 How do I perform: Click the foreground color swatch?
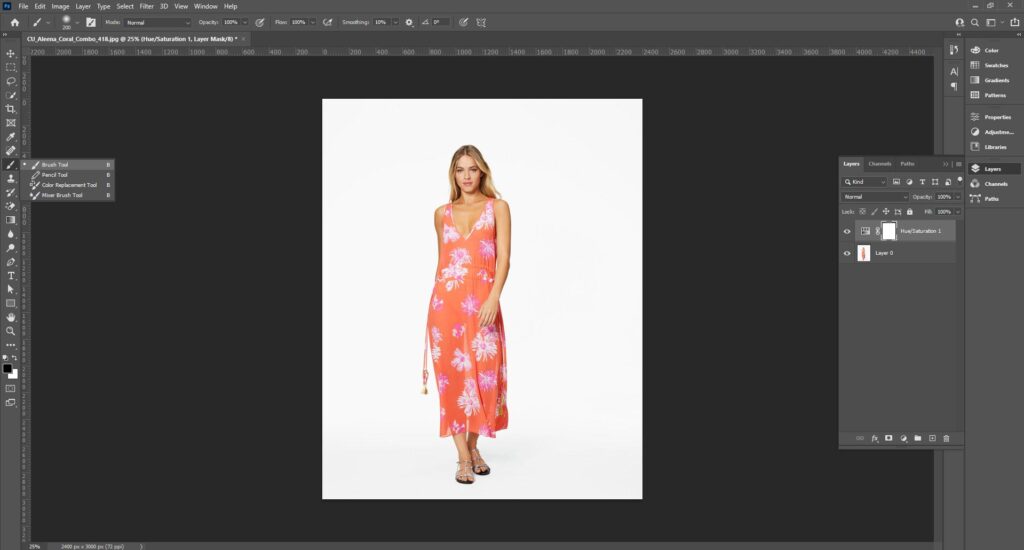click(7, 368)
